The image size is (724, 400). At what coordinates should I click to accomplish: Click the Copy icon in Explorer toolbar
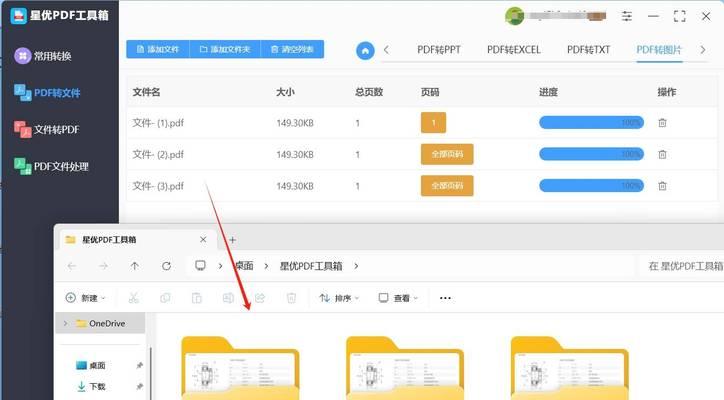[x=165, y=298]
